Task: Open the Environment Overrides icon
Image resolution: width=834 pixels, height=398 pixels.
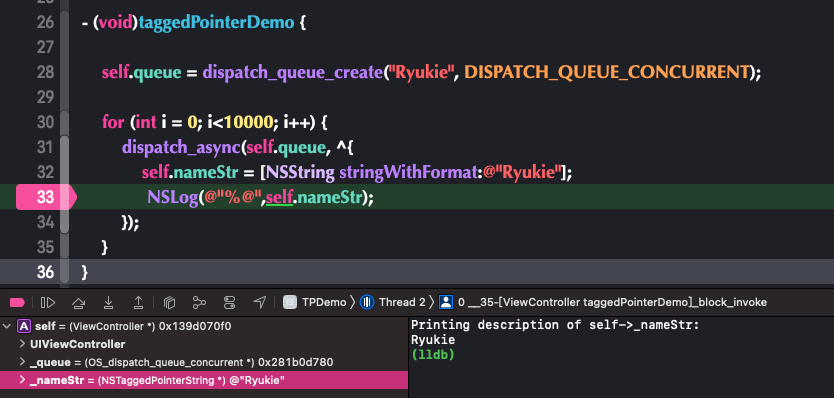Action: tap(229, 303)
